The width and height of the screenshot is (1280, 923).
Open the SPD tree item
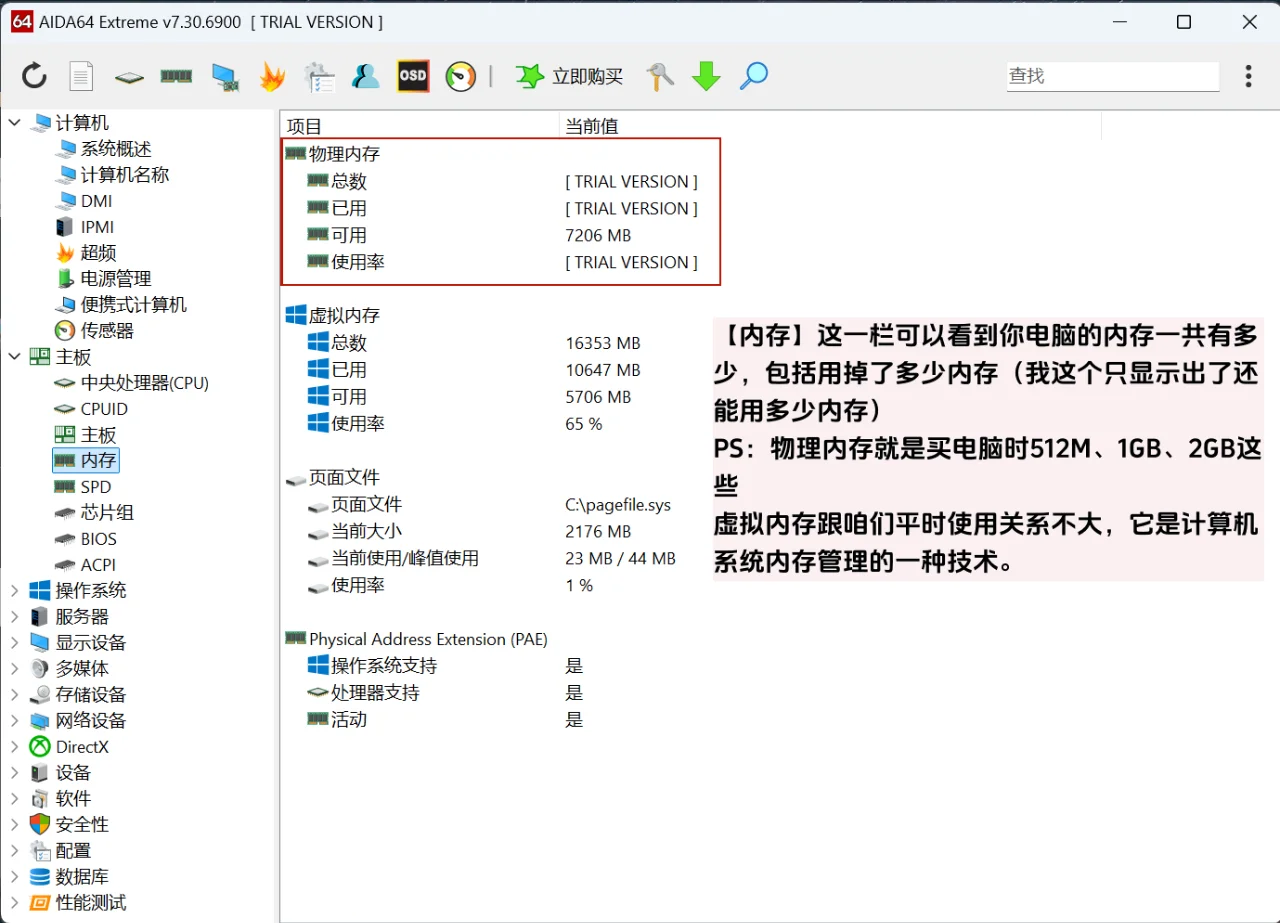coord(96,487)
